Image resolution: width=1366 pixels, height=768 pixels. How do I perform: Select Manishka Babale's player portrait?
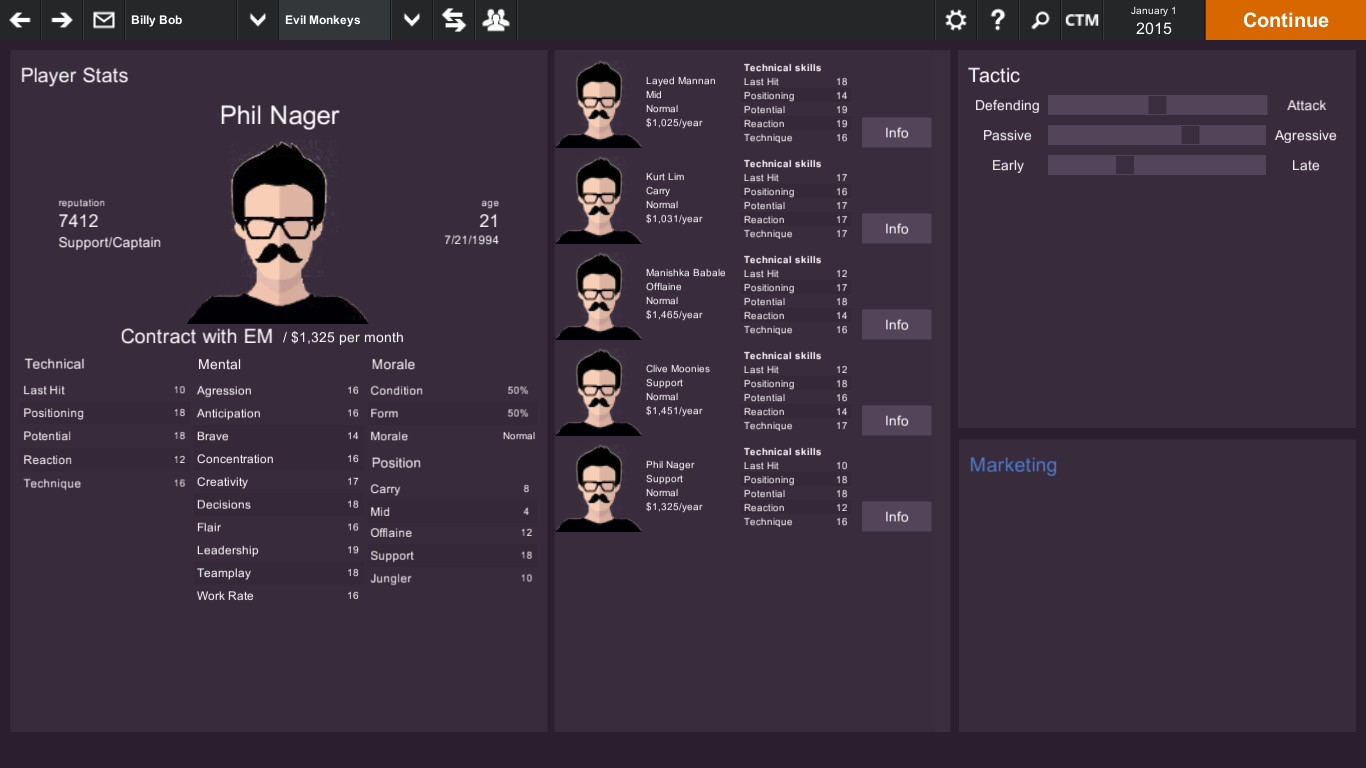point(598,295)
